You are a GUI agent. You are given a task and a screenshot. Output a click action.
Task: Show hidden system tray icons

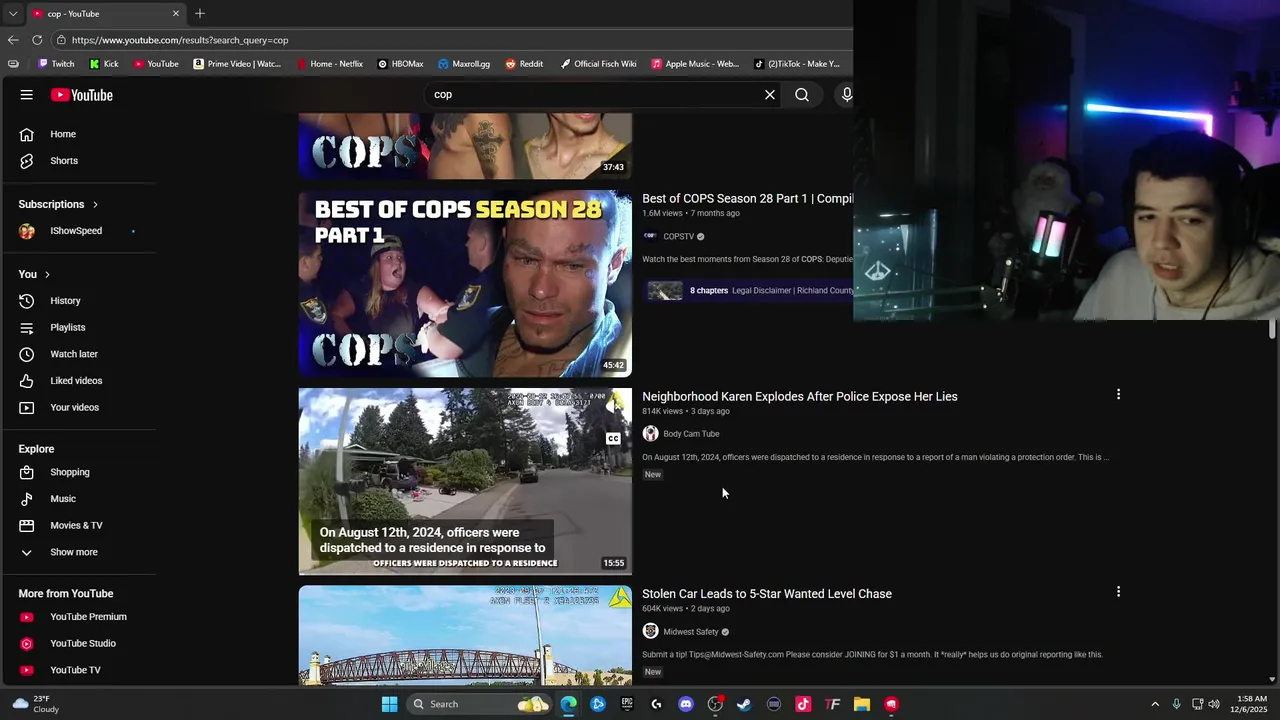1155,704
